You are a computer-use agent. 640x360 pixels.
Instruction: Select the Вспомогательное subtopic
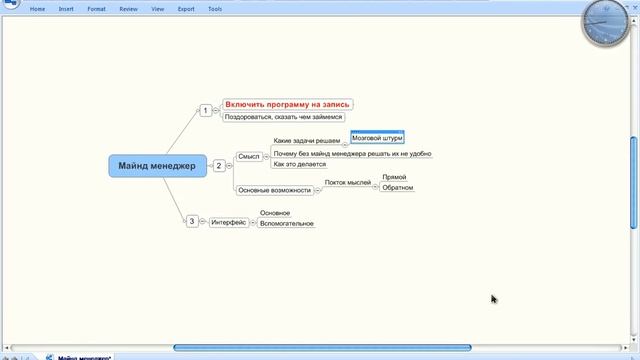[287, 224]
